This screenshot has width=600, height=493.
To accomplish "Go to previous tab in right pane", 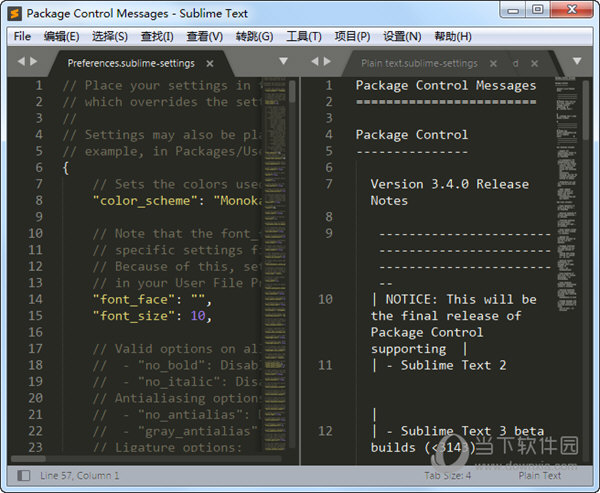I will pos(315,61).
